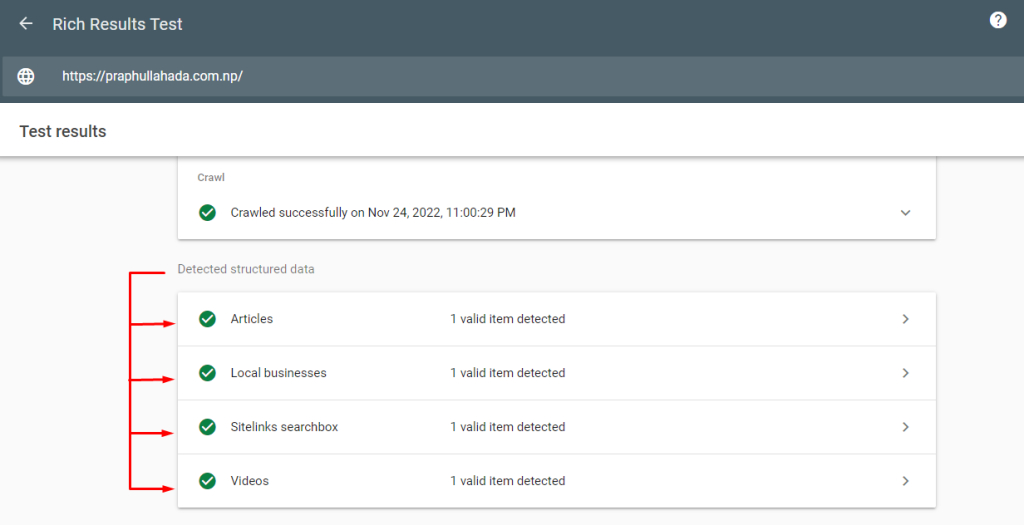This screenshot has height=525, width=1024.
Task: Click the green checkmark next to Local businesses
Action: point(207,373)
